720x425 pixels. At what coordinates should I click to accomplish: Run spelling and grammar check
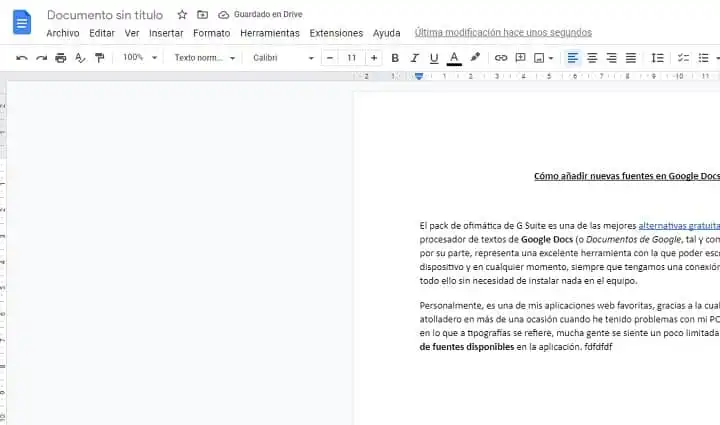[80, 58]
